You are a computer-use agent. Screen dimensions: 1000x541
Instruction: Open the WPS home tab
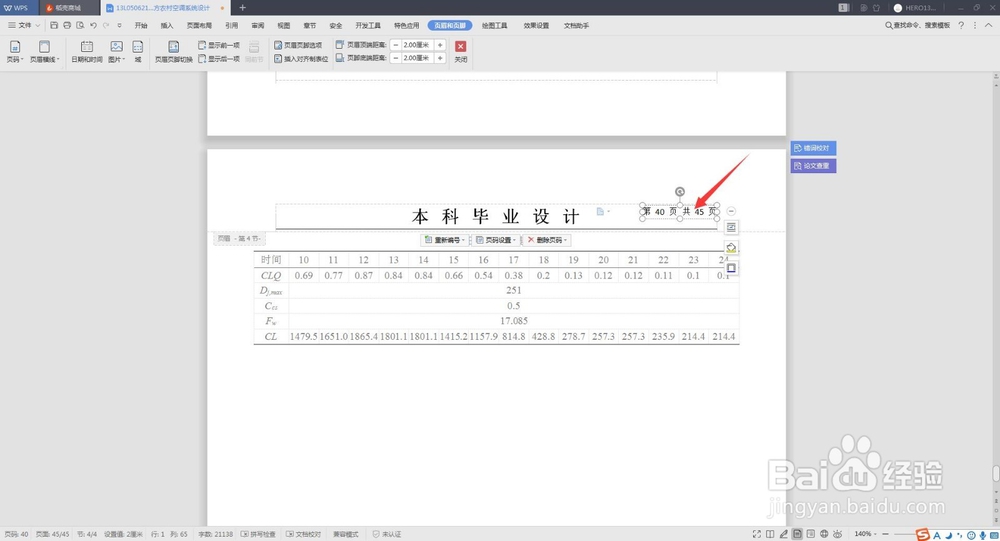click(x=17, y=8)
